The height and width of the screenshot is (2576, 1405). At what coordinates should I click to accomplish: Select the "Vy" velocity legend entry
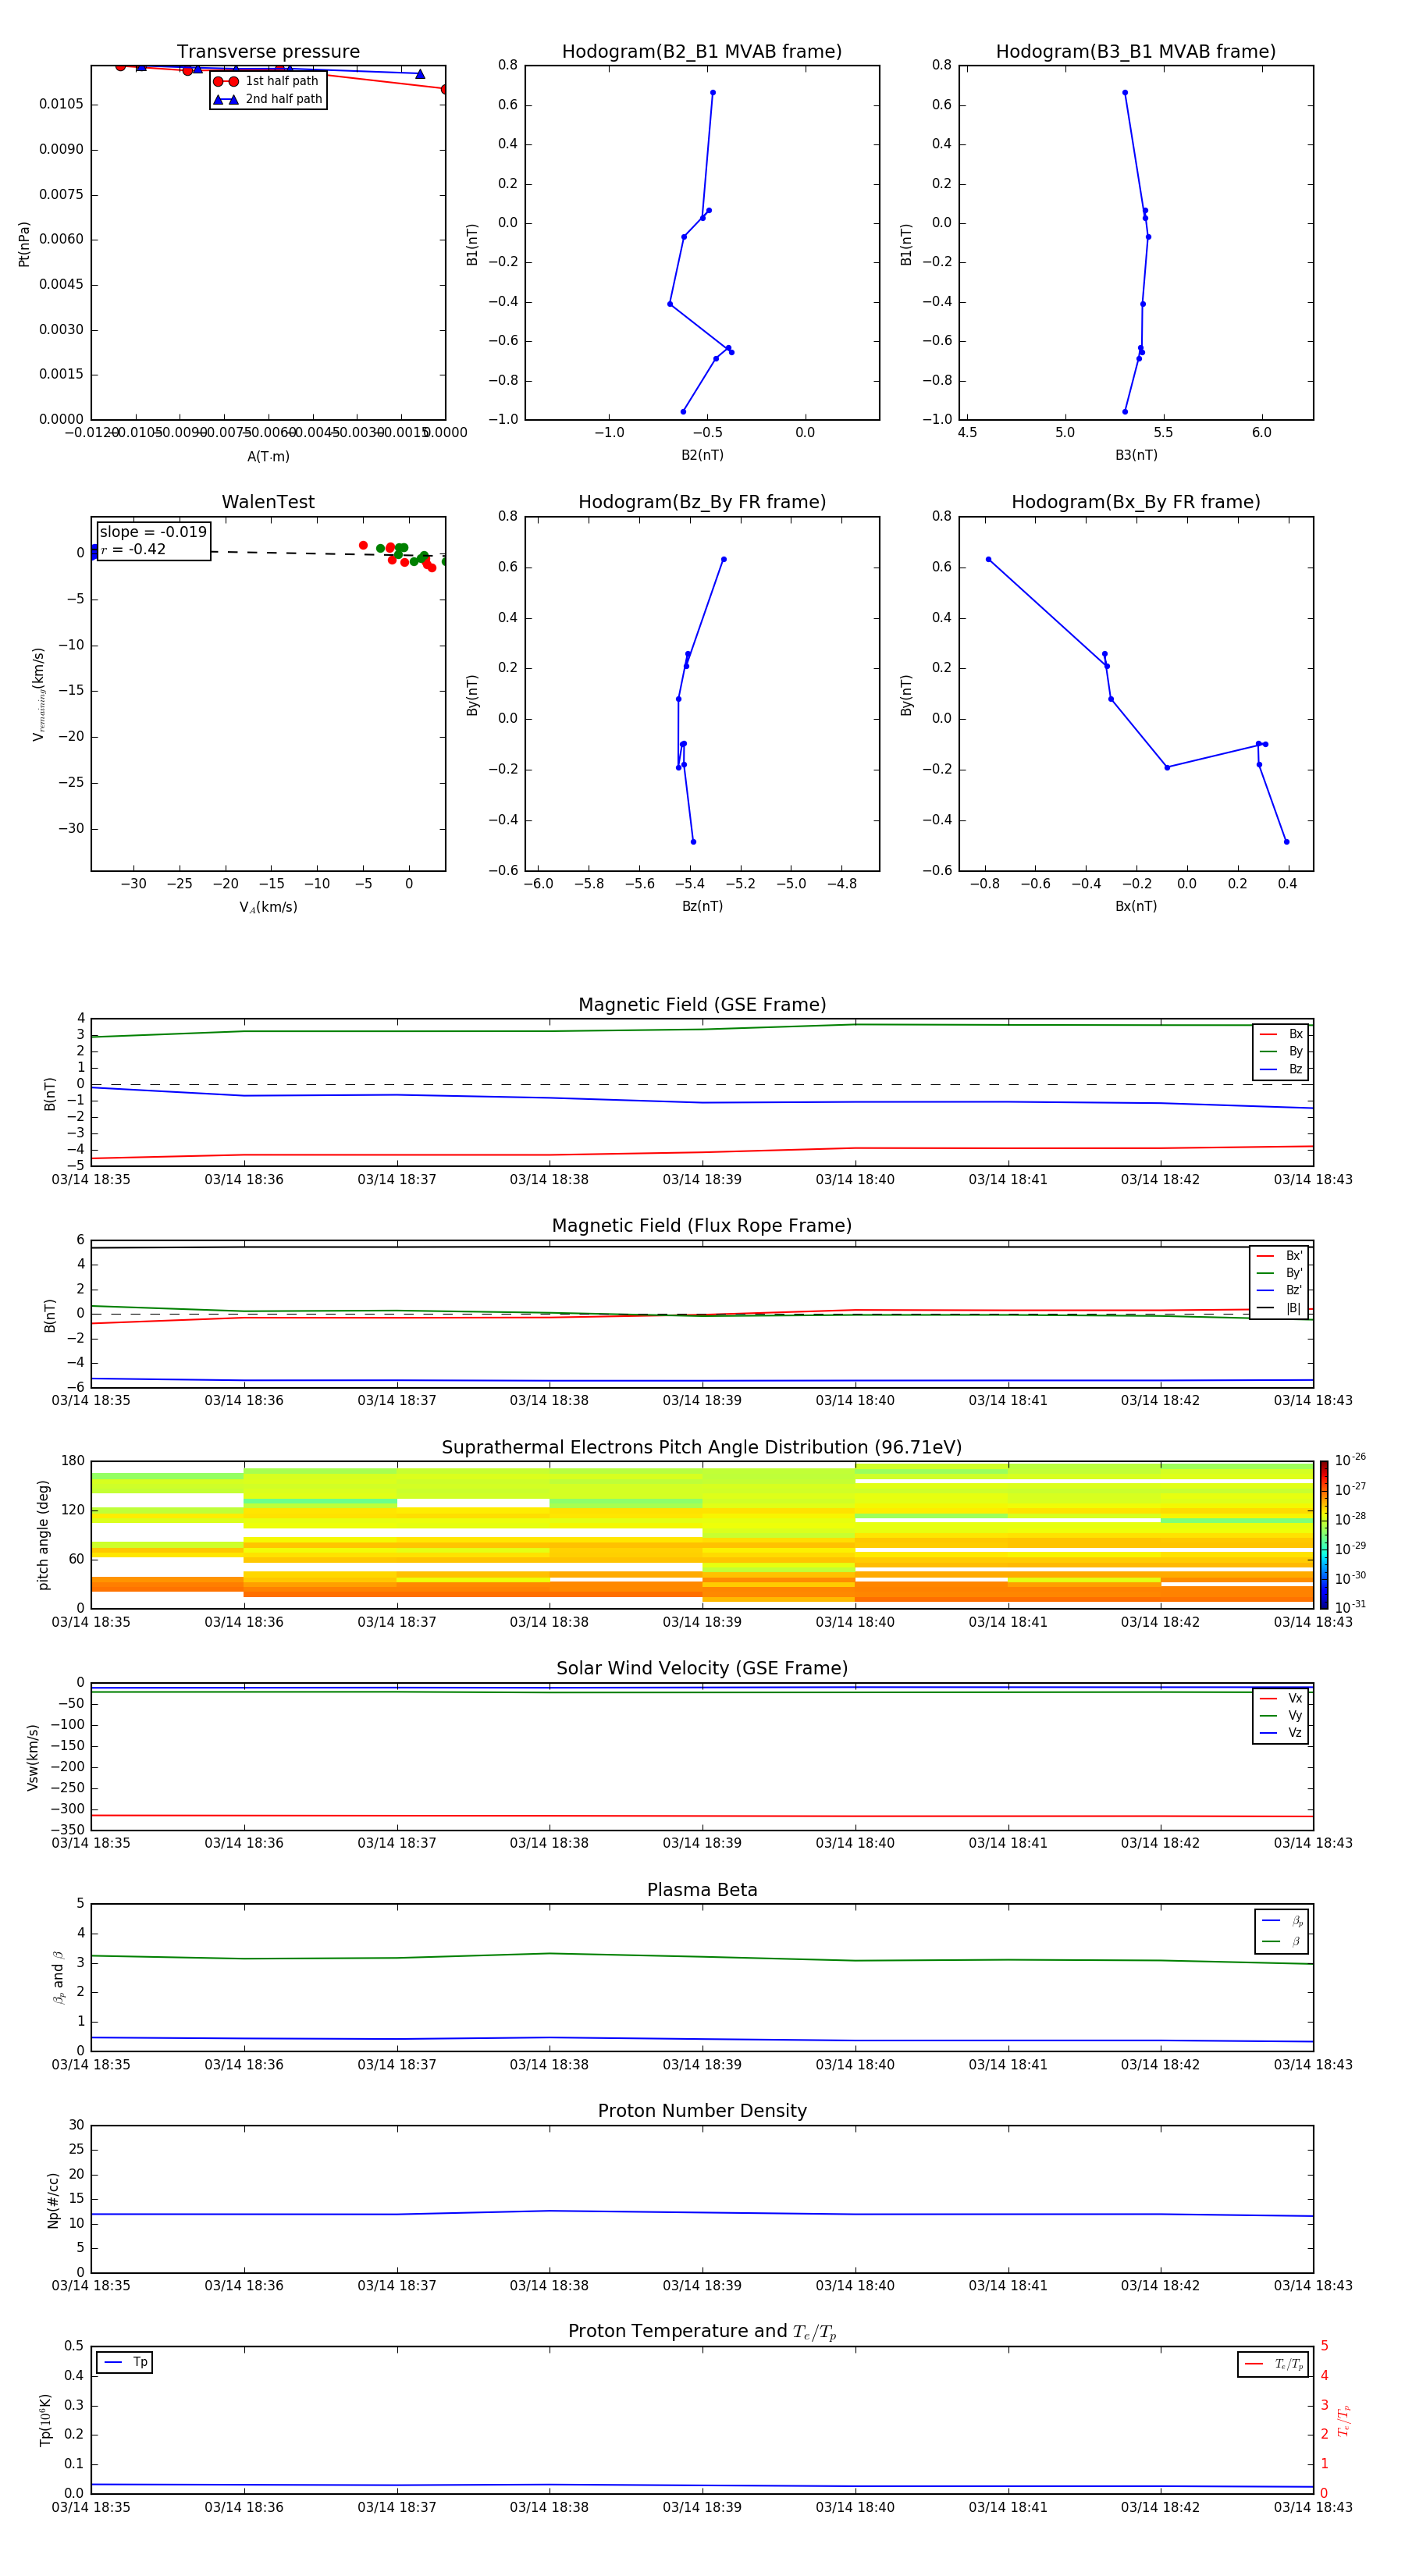coord(1281,1715)
